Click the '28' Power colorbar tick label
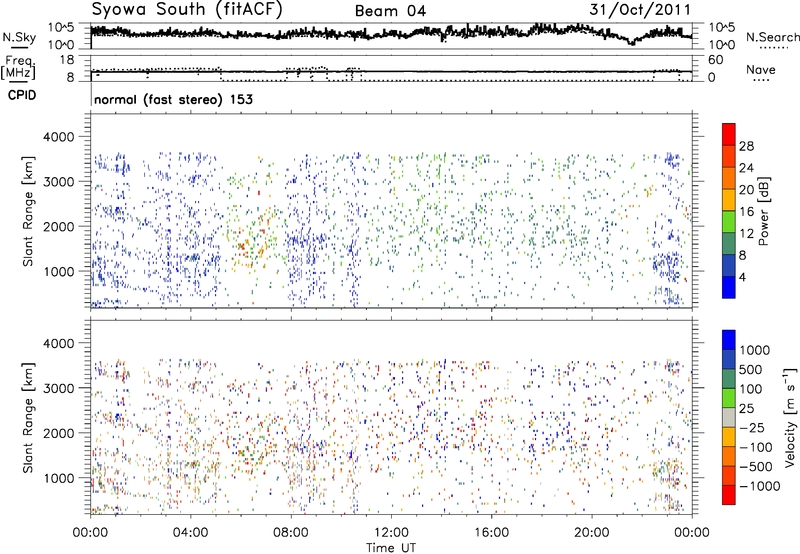Viewport: 800px width, 554px height. (746, 146)
